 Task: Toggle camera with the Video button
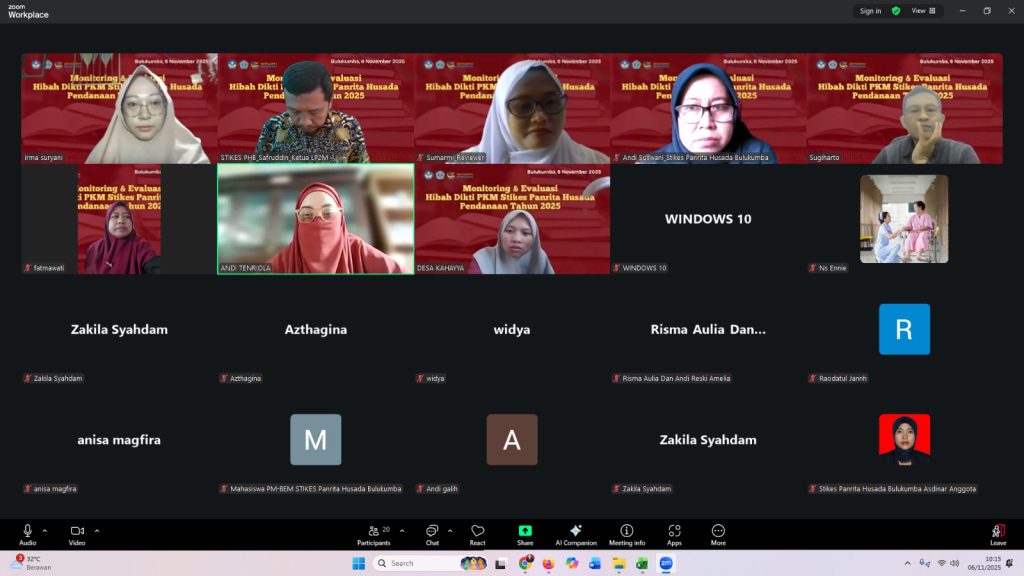pyautogui.click(x=77, y=534)
